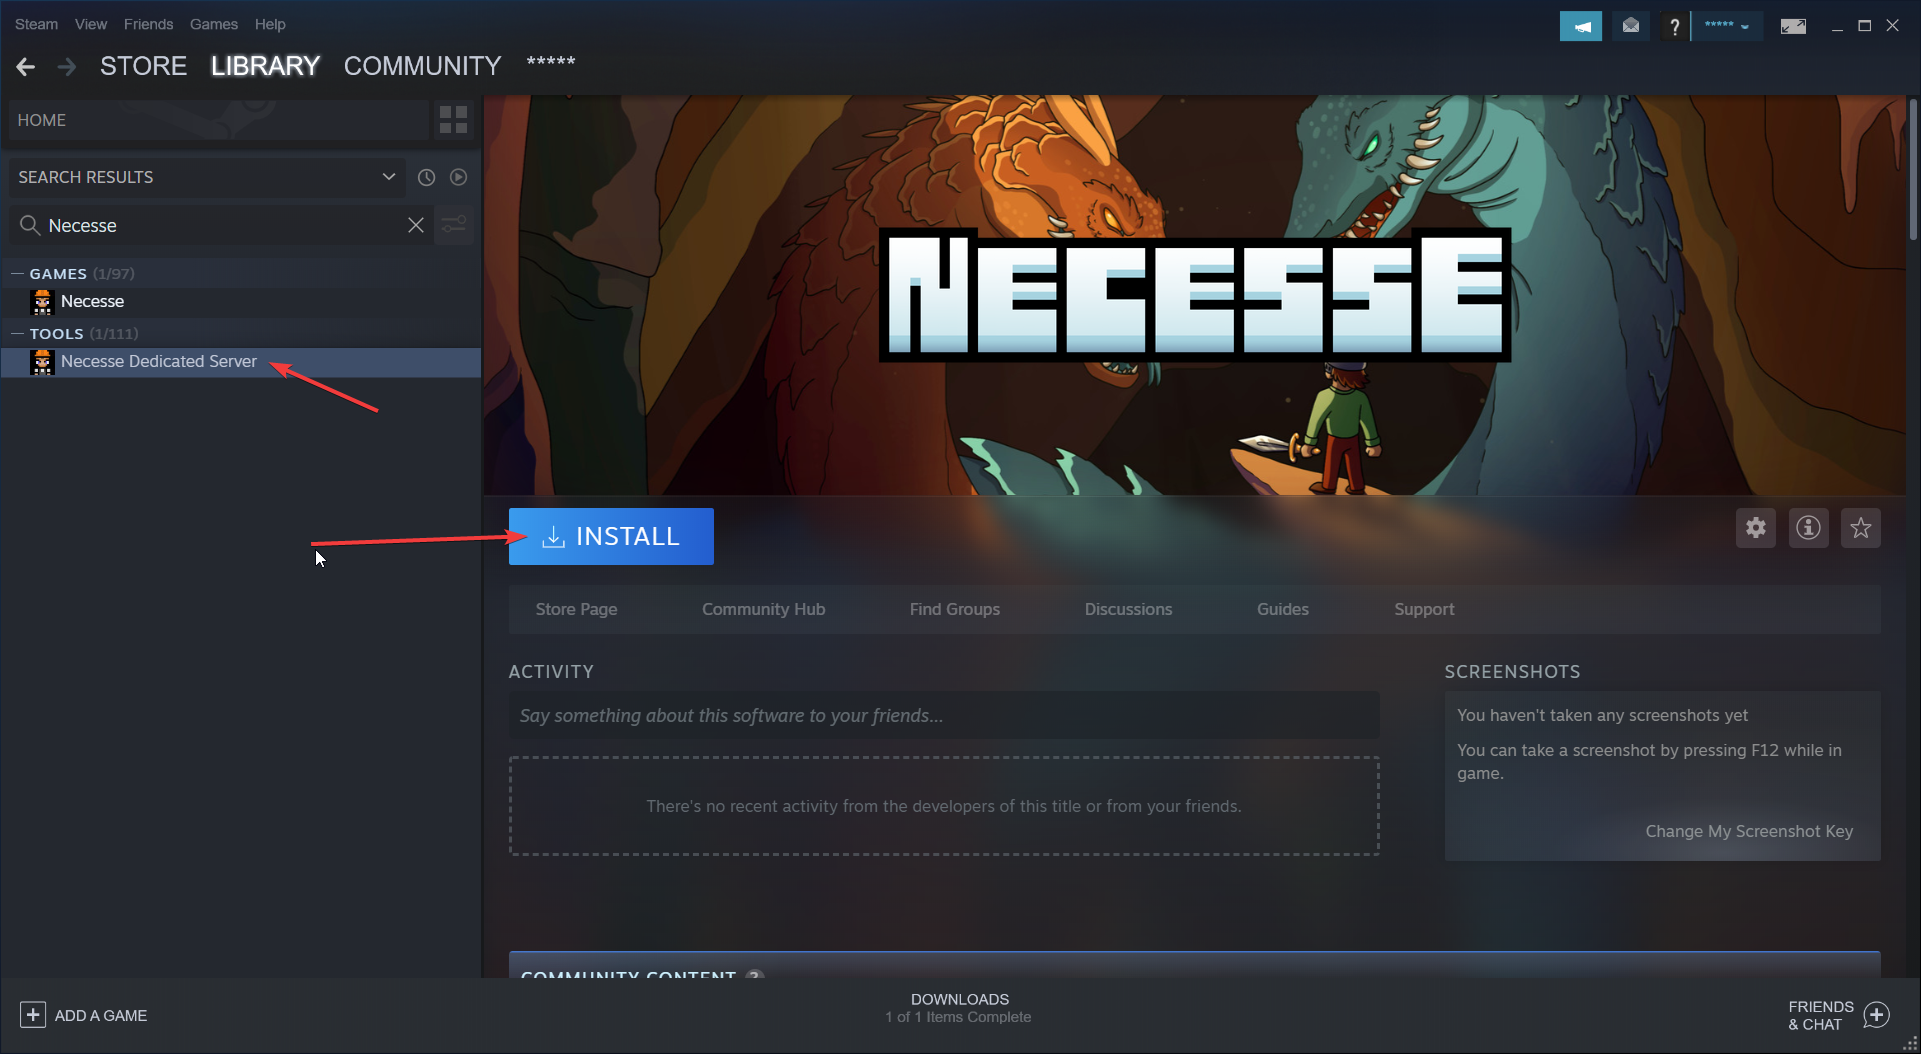Show ready-to-play games filter icon
Screen dimensions: 1921x1054
pyautogui.click(x=458, y=177)
